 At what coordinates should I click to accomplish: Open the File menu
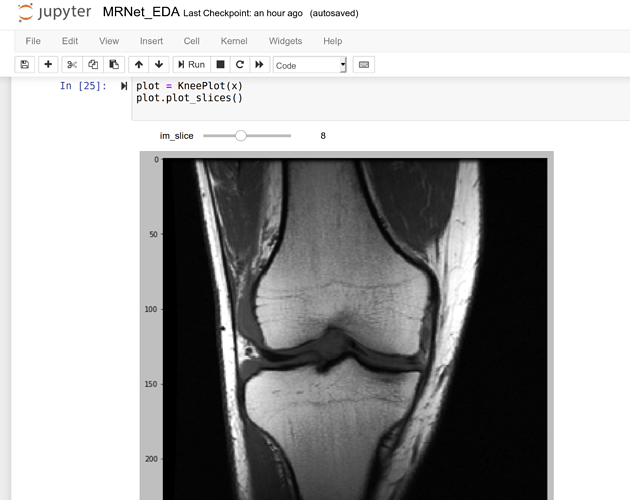pyautogui.click(x=33, y=41)
